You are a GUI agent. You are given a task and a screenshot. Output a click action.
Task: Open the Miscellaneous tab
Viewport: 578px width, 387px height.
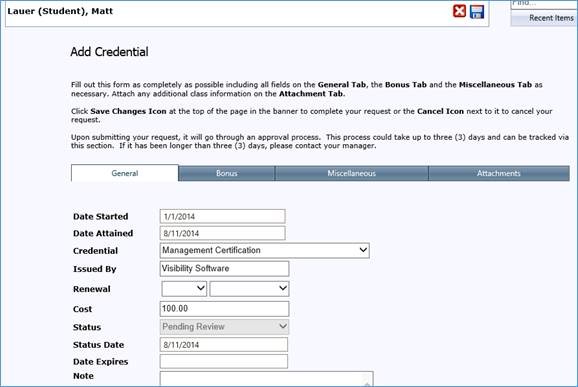pos(352,173)
